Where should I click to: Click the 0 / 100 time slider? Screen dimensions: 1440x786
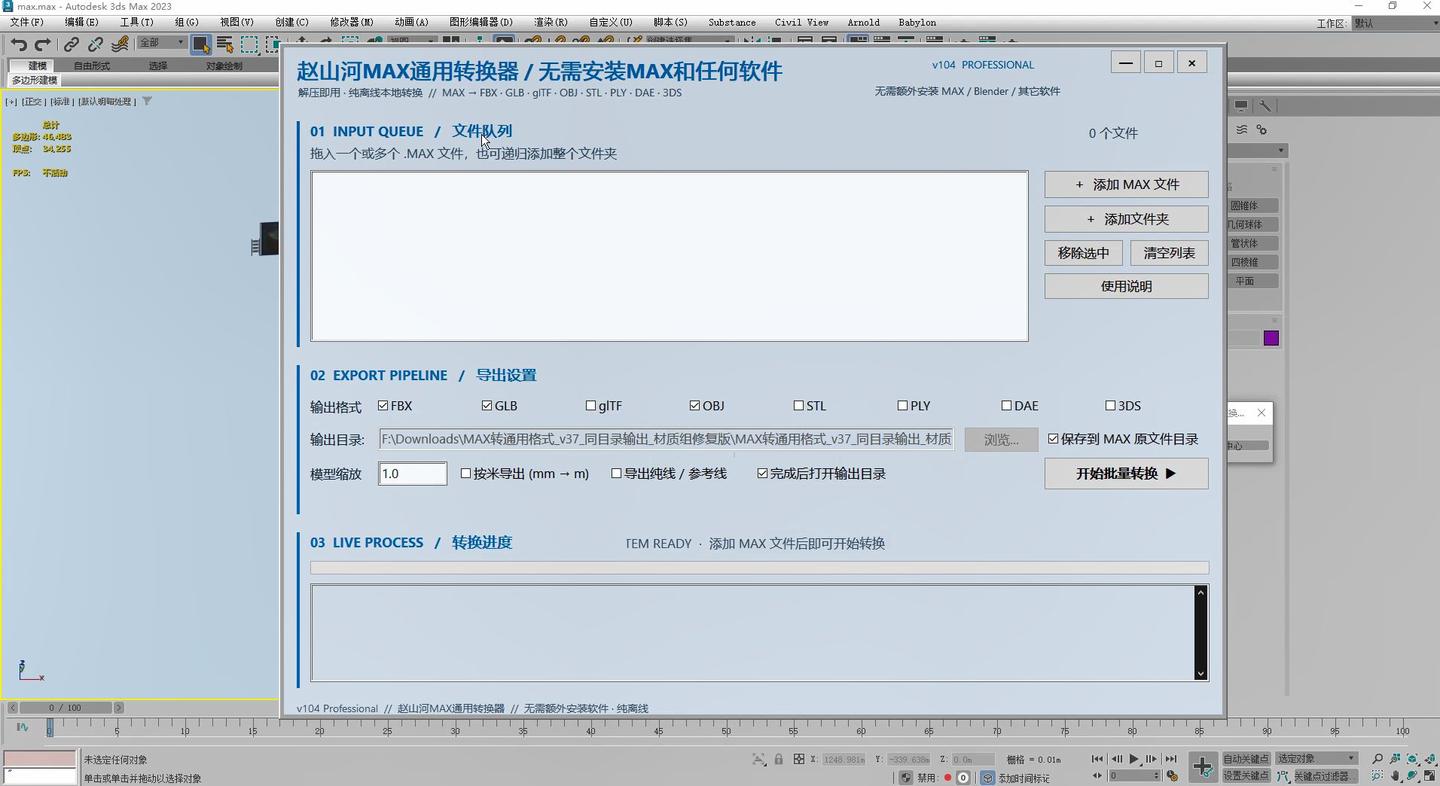65,708
